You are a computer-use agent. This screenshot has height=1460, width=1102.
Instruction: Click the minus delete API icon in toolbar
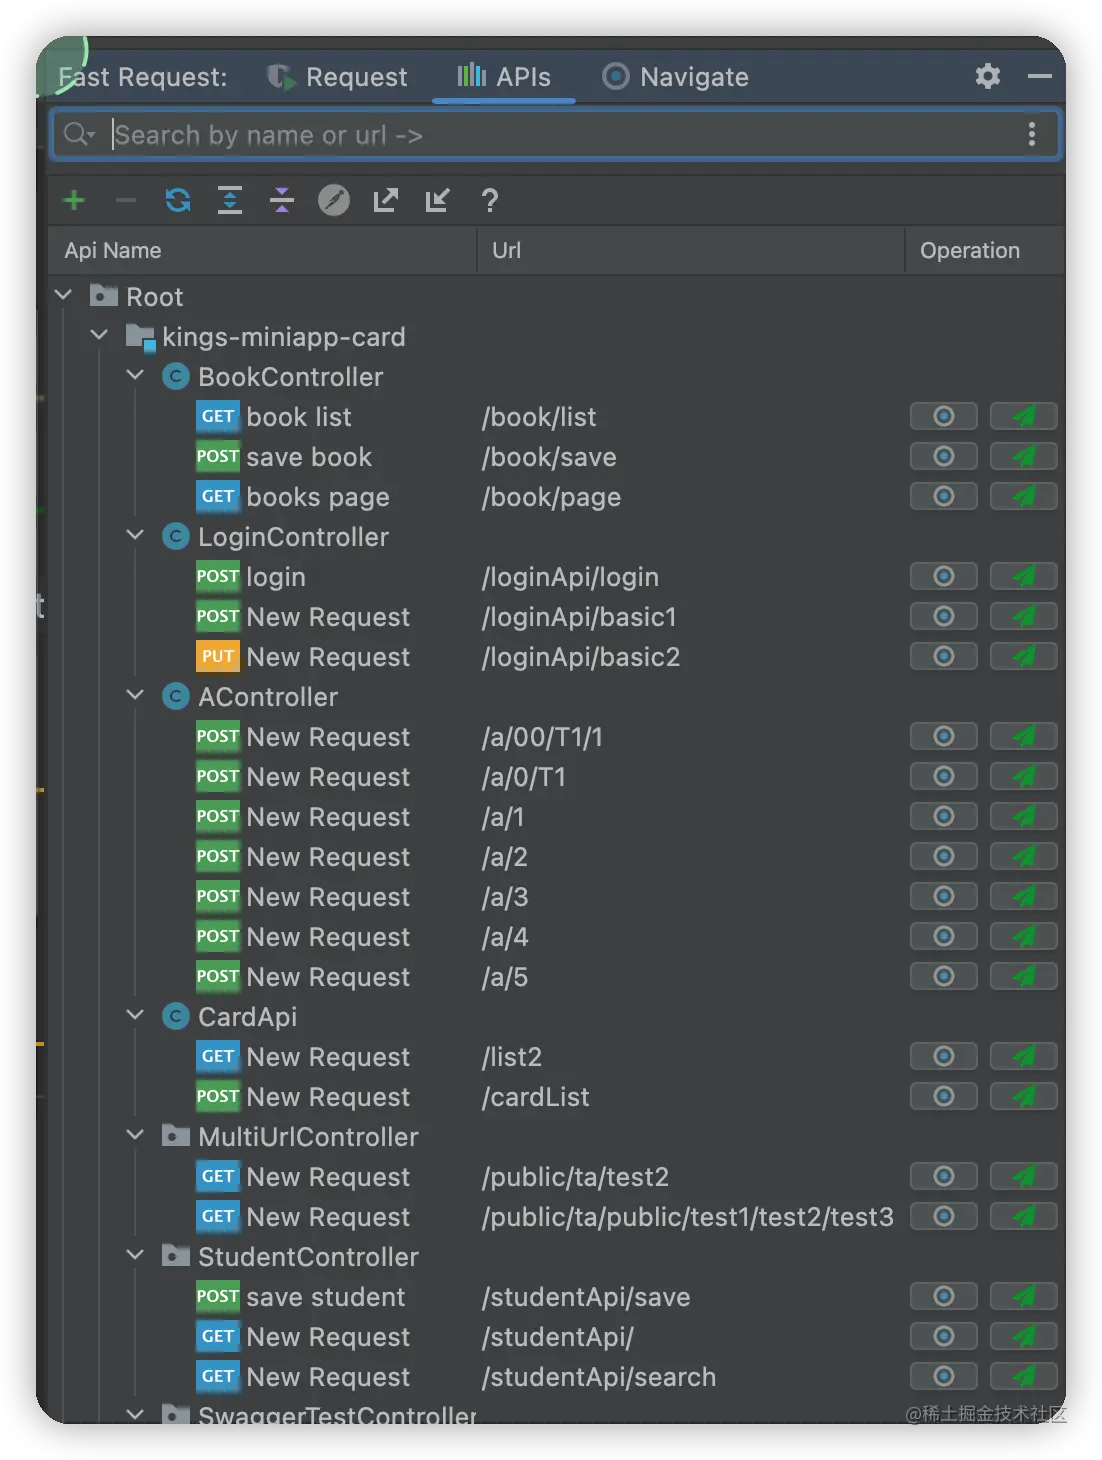click(126, 200)
